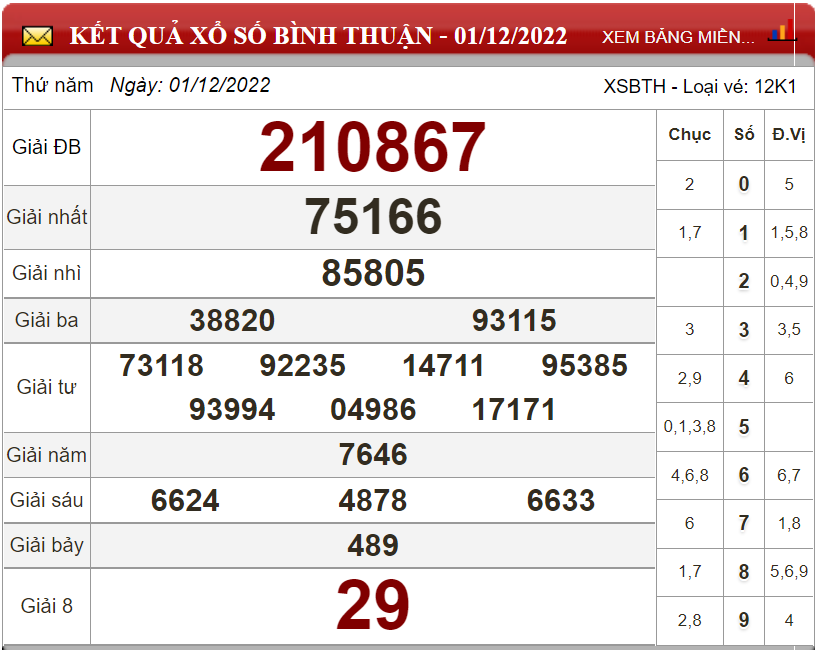Click Đ.Vị cell showing 3,5

pyautogui.click(x=789, y=330)
